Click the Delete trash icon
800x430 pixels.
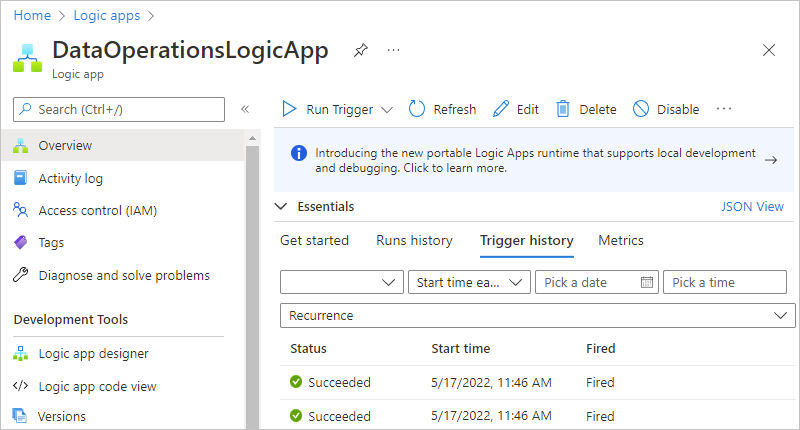[x=564, y=109]
